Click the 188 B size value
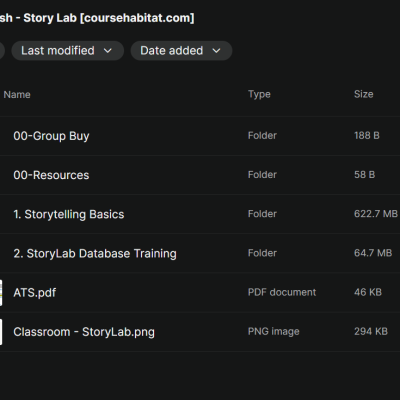The width and height of the screenshot is (400, 400). tap(367, 136)
